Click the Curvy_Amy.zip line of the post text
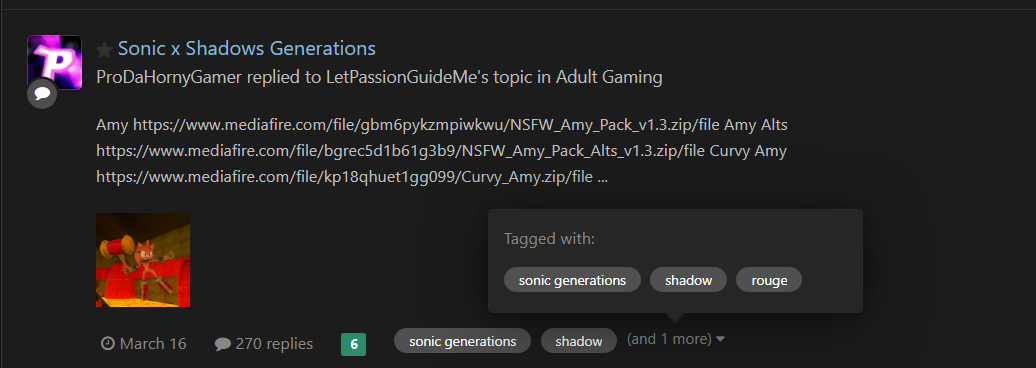Viewport: 1036px width, 368px height. pyautogui.click(x=352, y=177)
